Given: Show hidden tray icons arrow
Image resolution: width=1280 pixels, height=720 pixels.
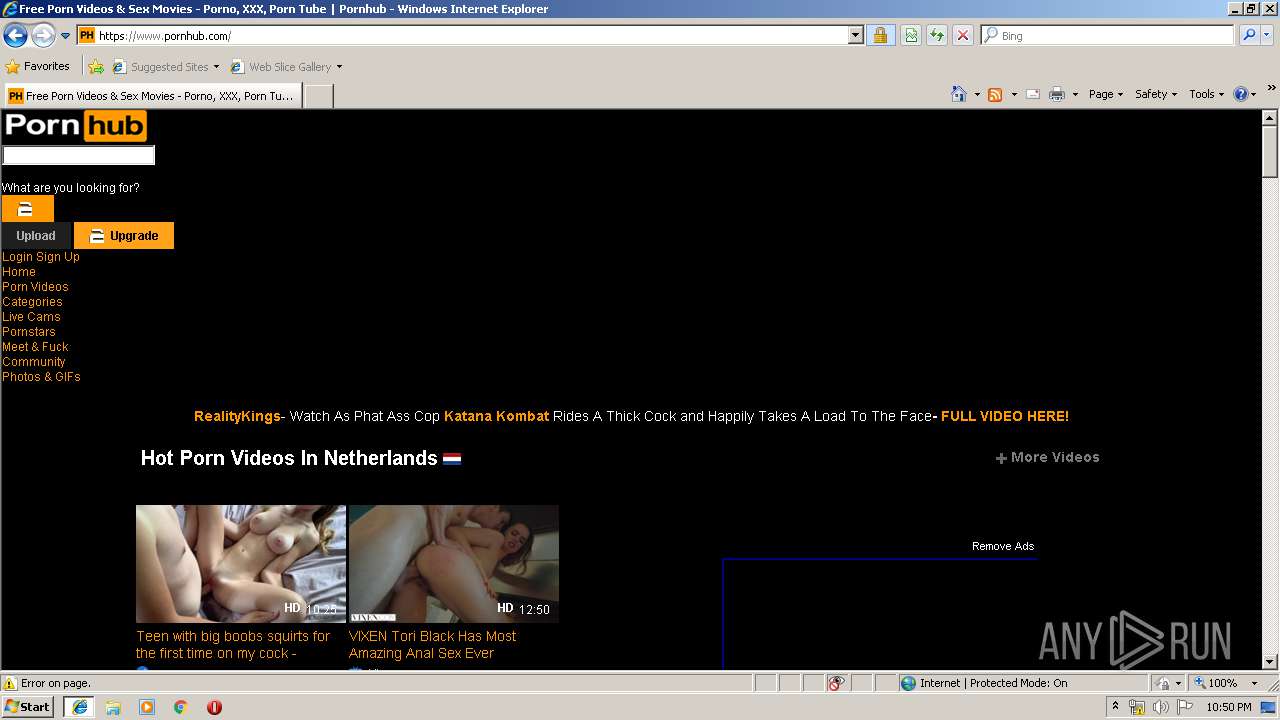Looking at the screenshot, I should 1116,707.
